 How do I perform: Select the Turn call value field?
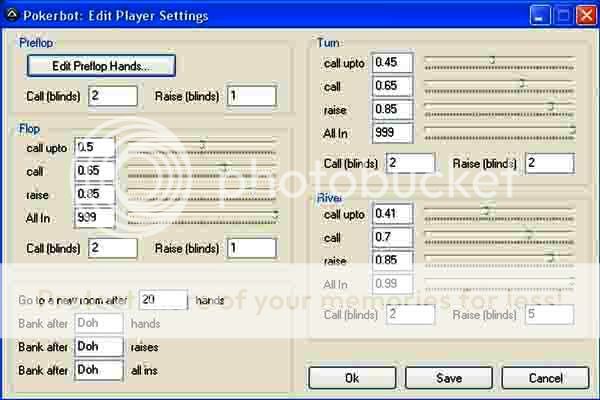tap(393, 86)
